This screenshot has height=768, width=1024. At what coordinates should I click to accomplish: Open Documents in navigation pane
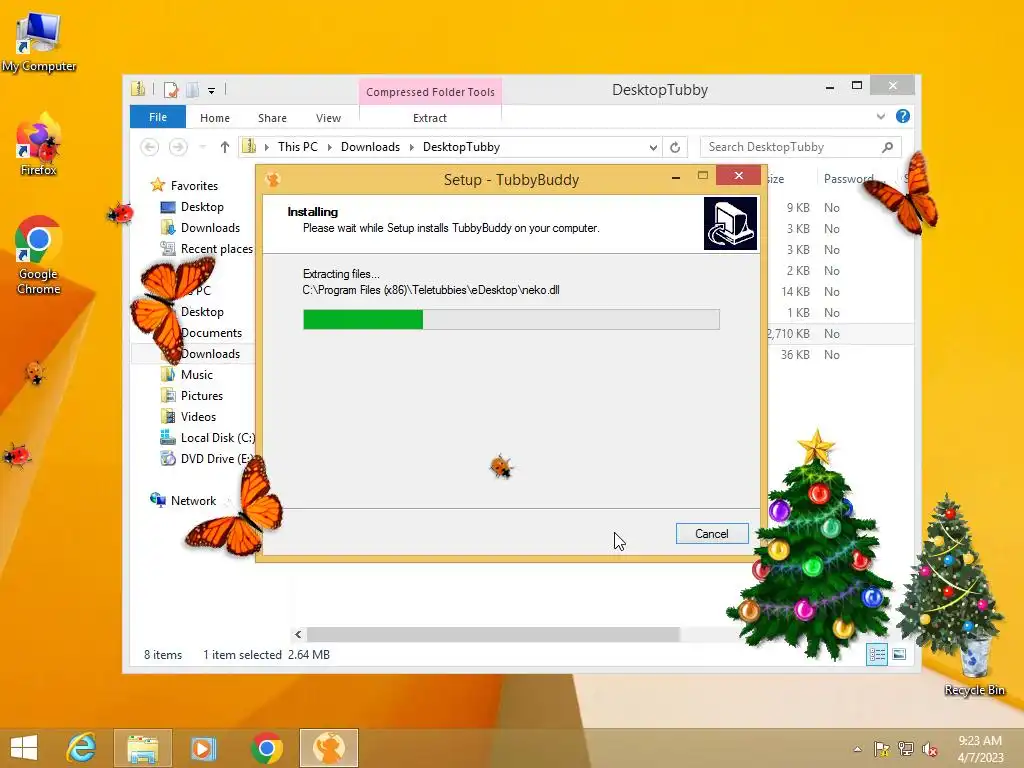click(211, 332)
